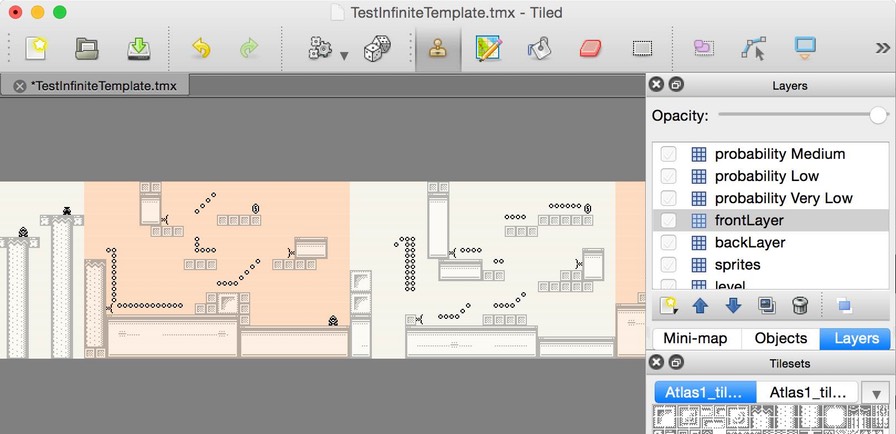The width and height of the screenshot is (896, 434).
Task: Save the map with the green arrow icon
Action: coord(139,49)
